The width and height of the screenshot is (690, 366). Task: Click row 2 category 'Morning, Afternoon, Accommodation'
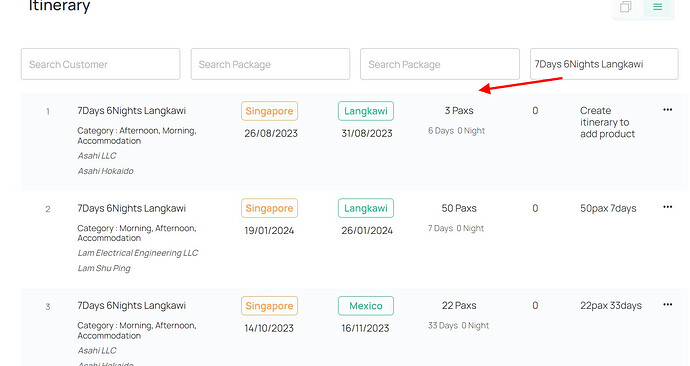(137, 233)
